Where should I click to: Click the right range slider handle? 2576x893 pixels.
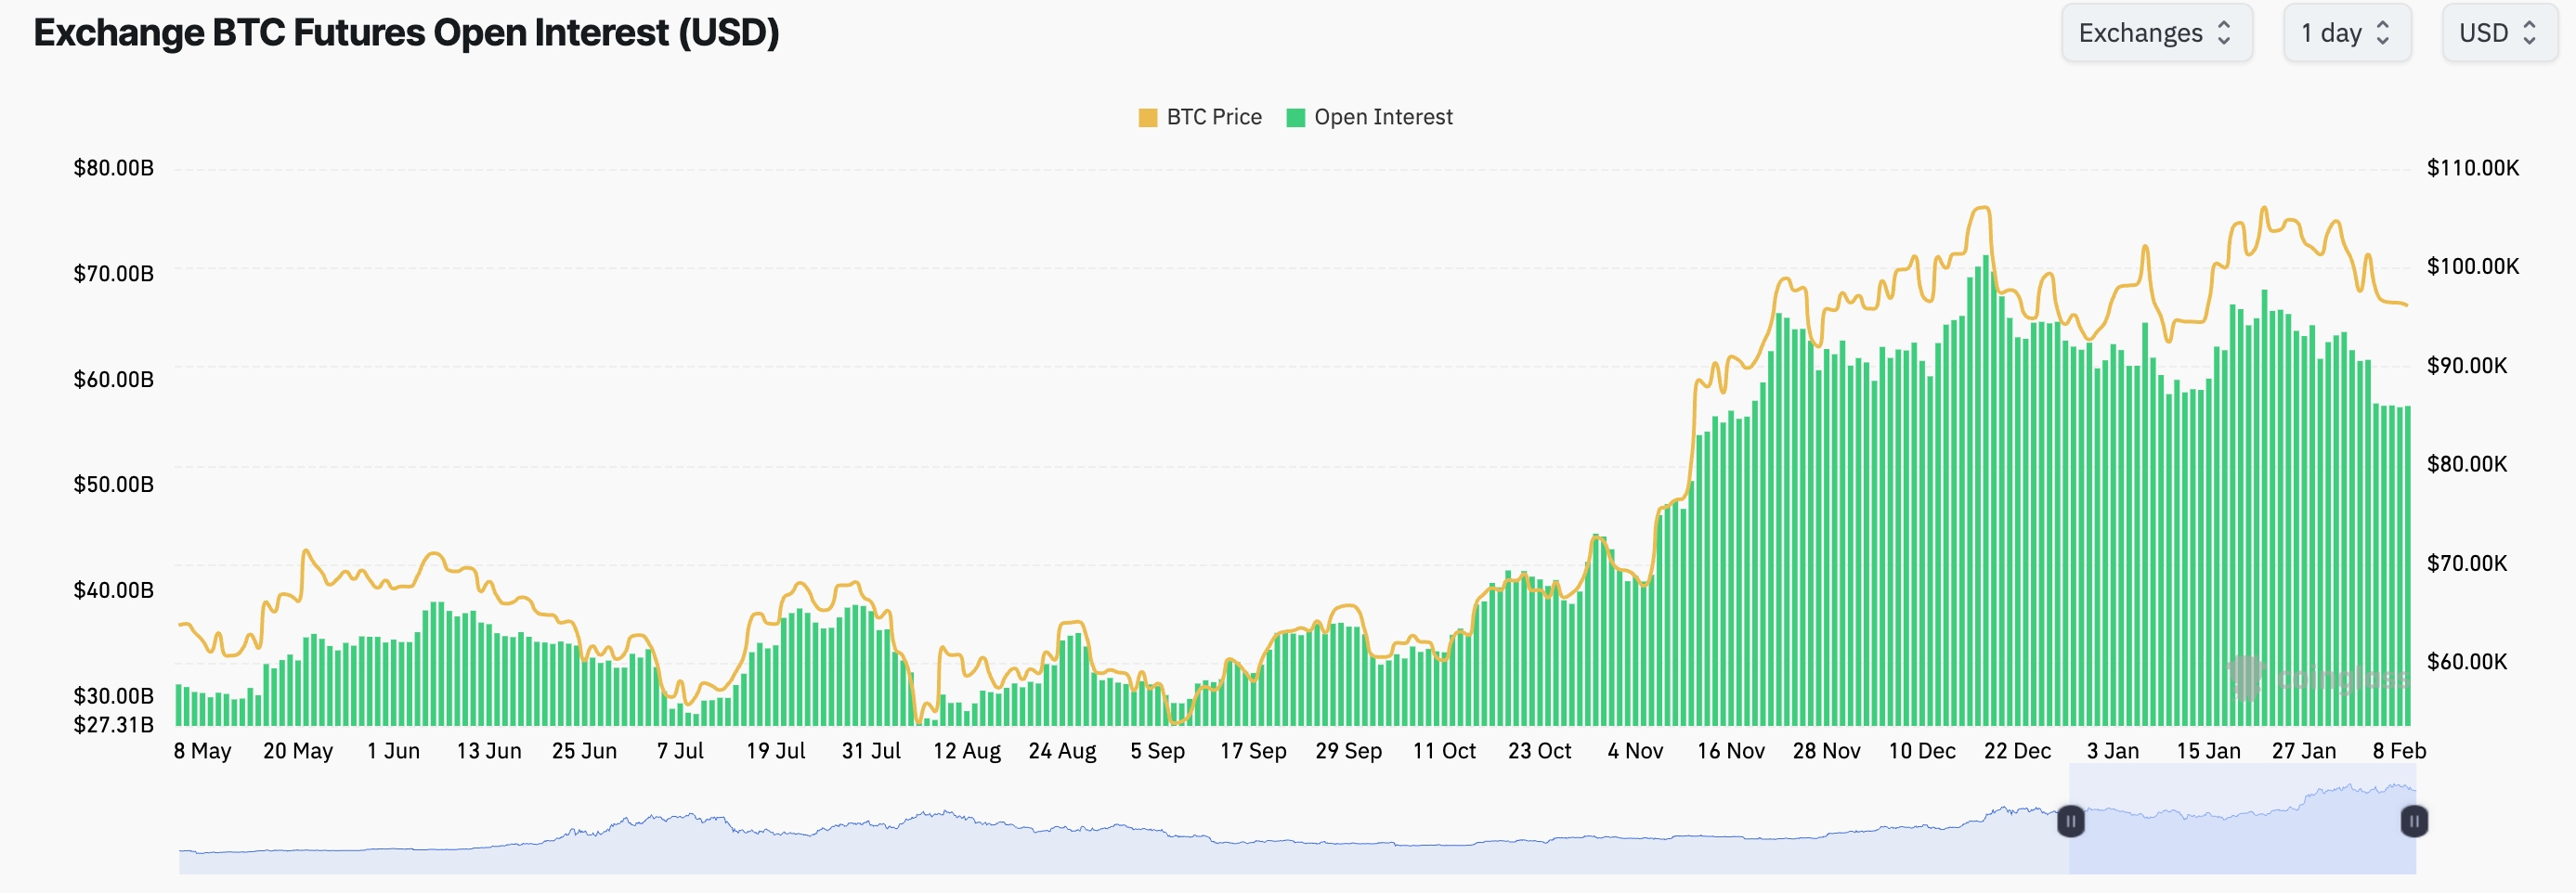point(2413,821)
